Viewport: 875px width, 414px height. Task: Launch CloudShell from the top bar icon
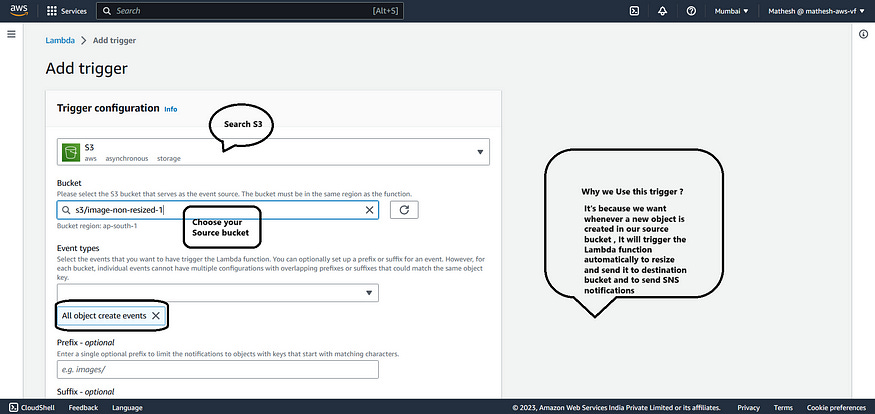[x=634, y=11]
